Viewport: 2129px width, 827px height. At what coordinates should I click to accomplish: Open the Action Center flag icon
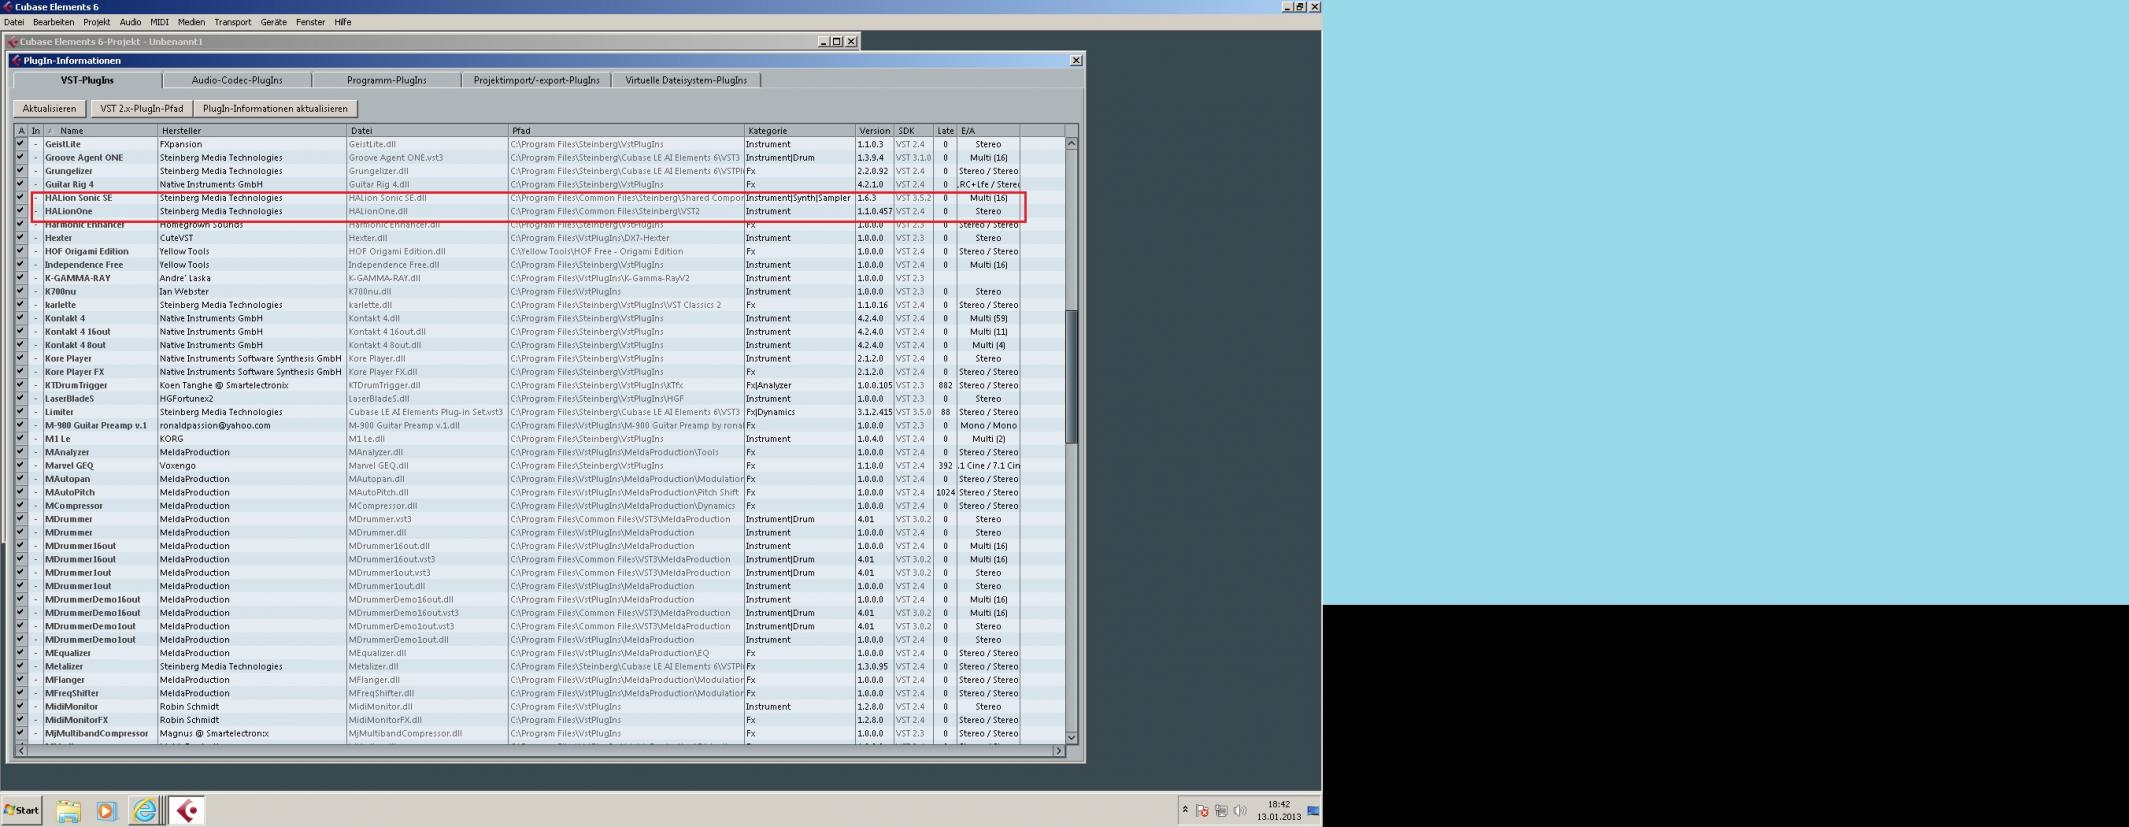click(x=1202, y=811)
